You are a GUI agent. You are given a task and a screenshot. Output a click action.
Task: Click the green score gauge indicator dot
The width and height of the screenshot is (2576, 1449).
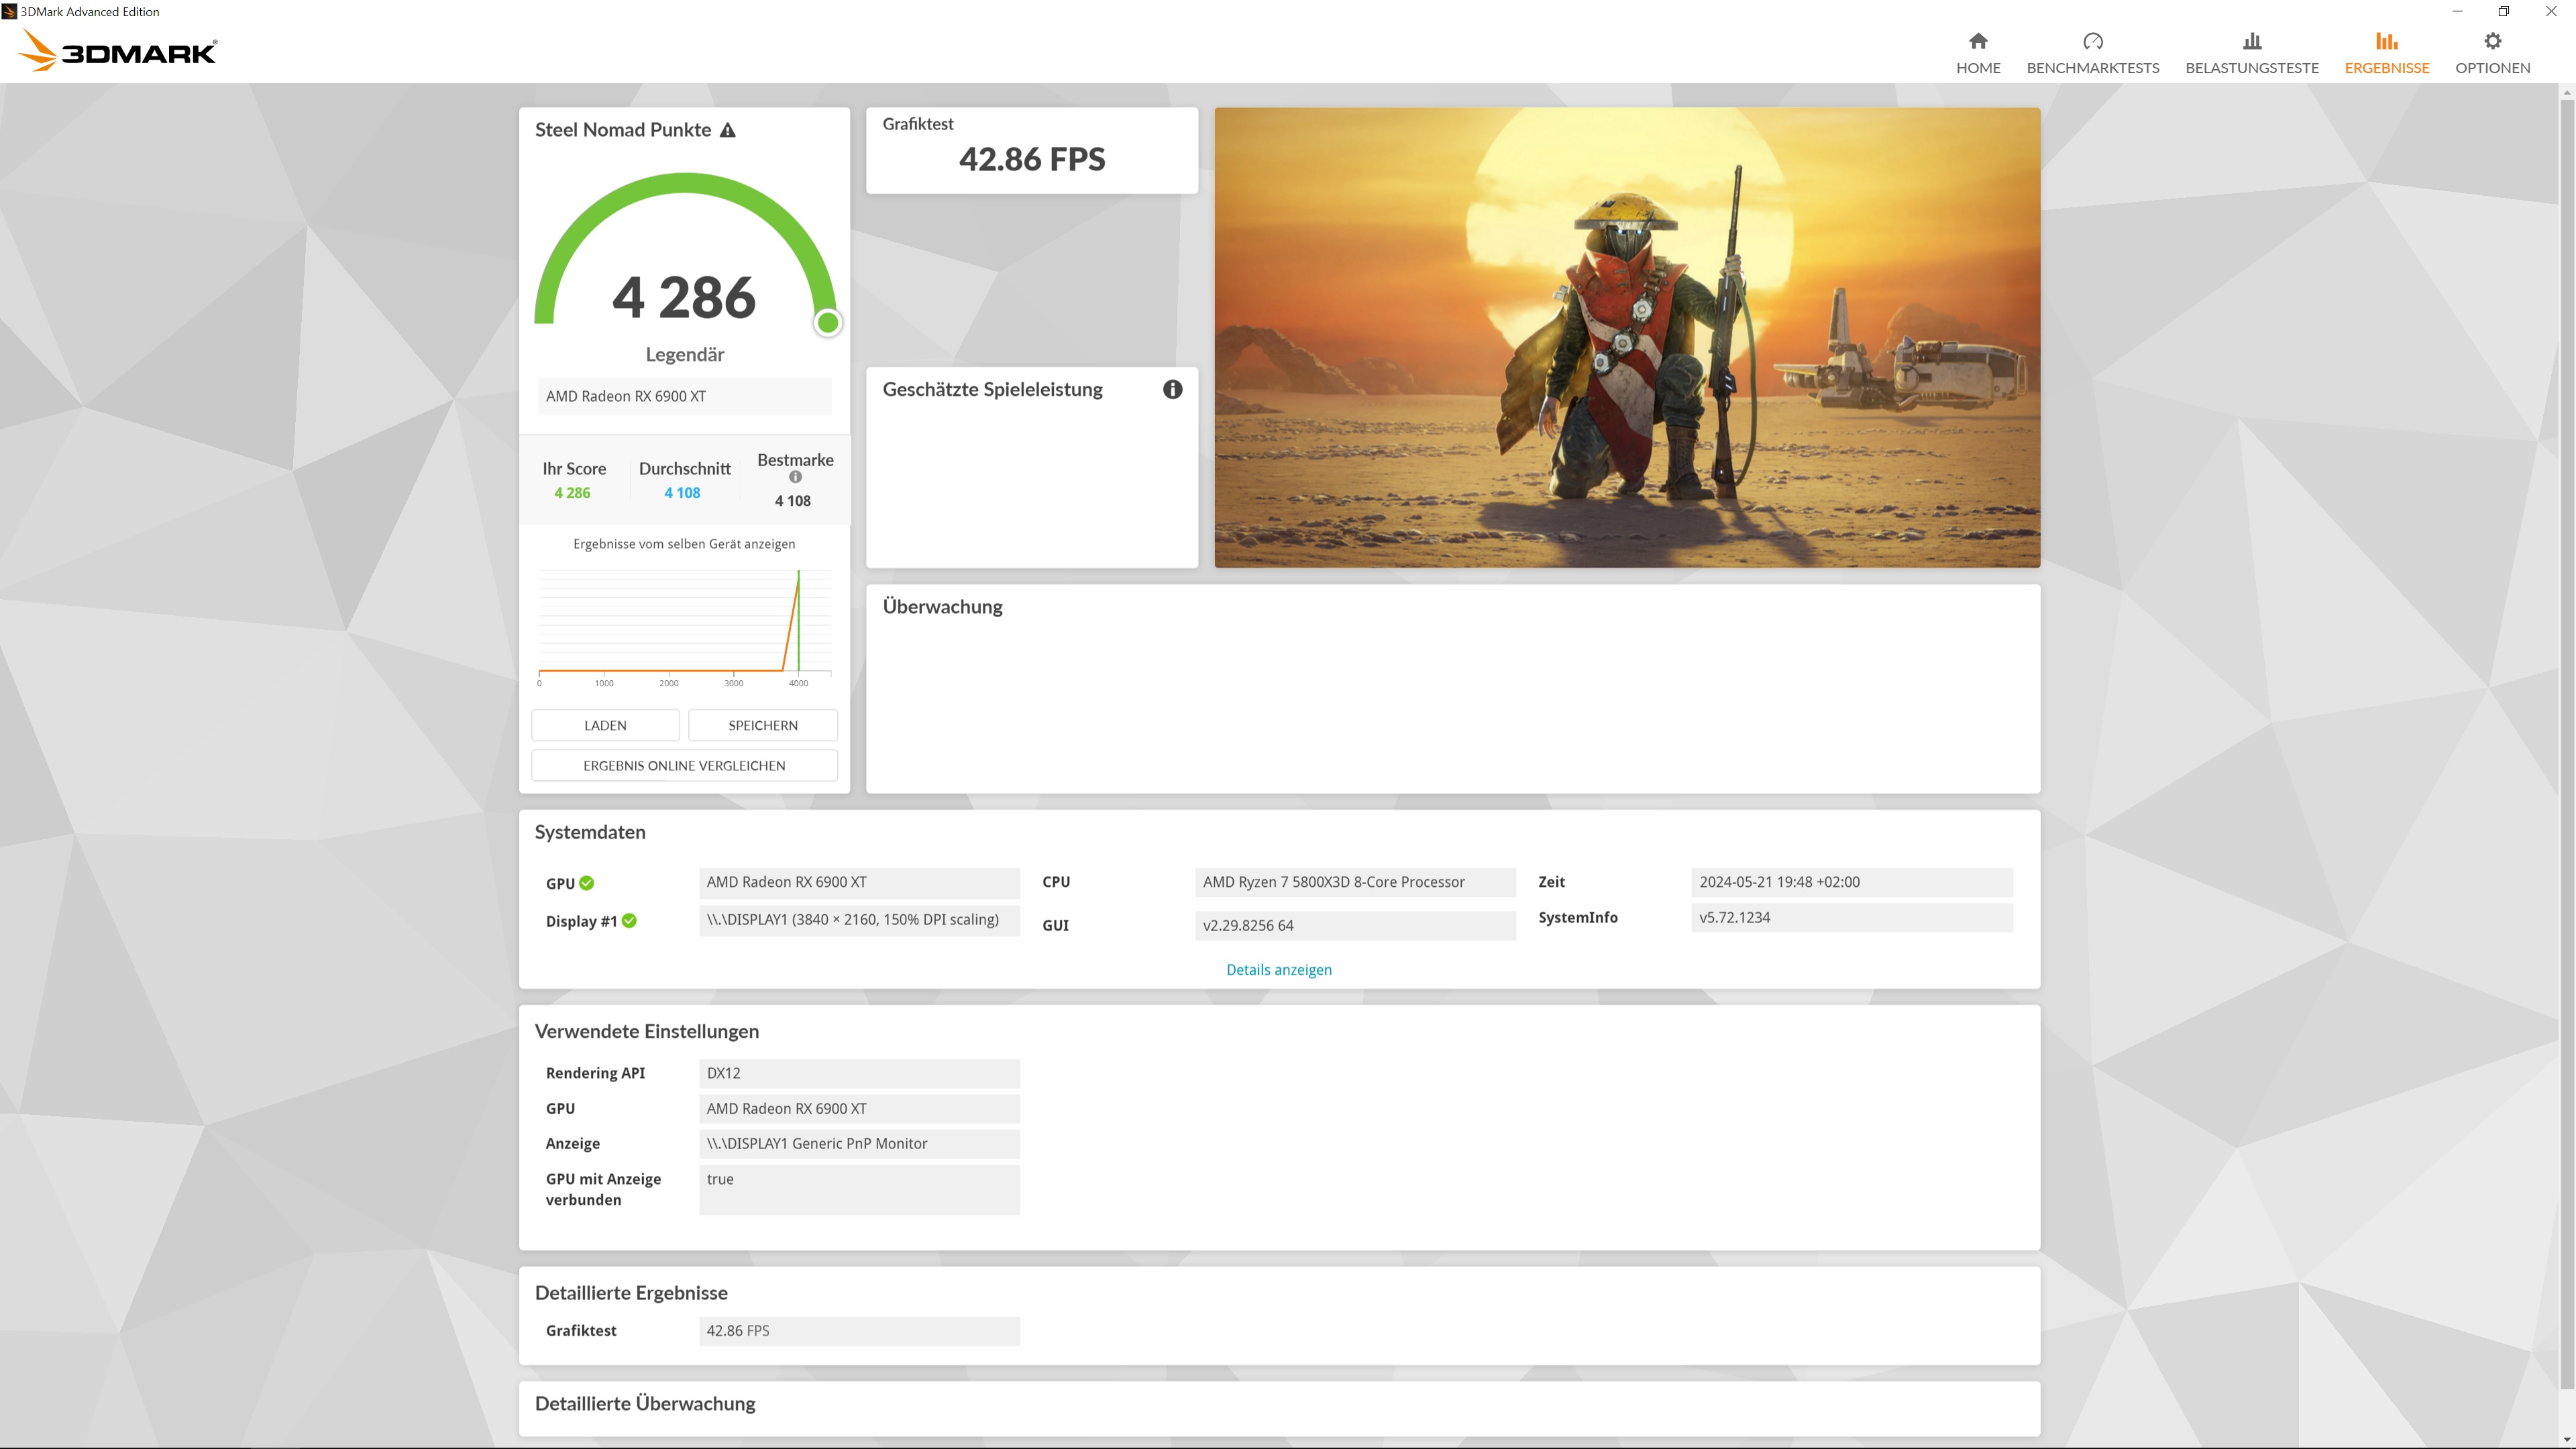point(827,323)
